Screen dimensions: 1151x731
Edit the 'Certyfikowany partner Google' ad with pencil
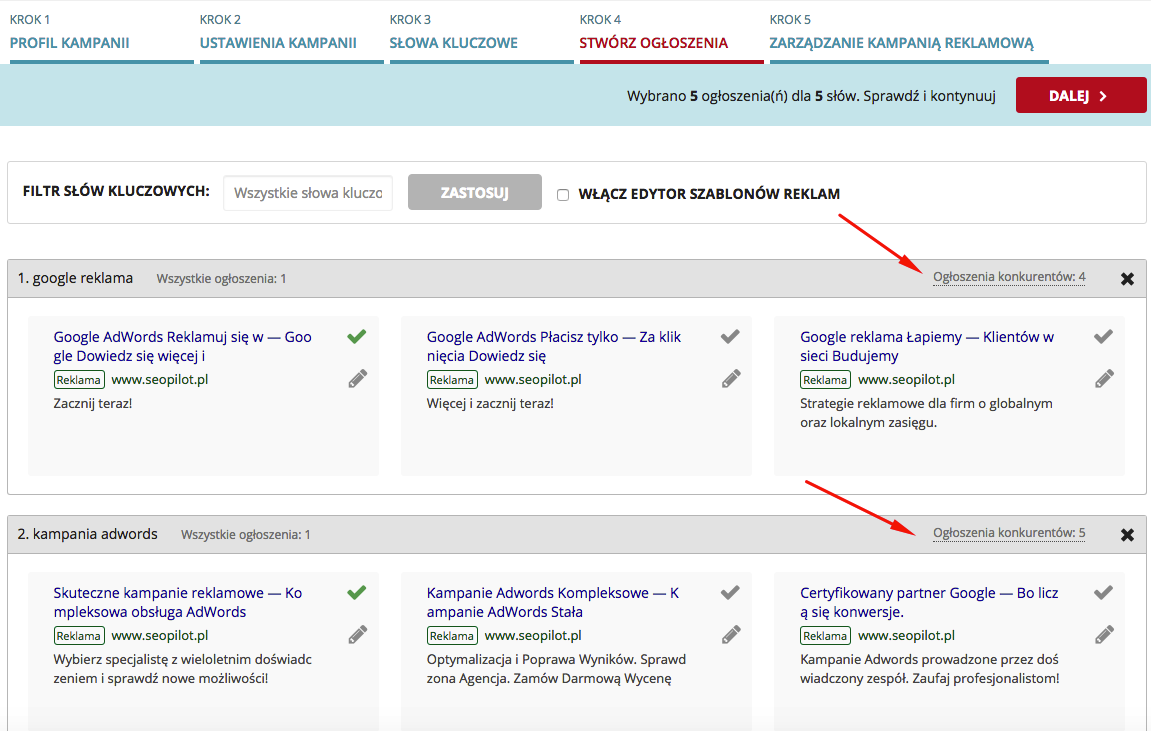coord(1104,634)
